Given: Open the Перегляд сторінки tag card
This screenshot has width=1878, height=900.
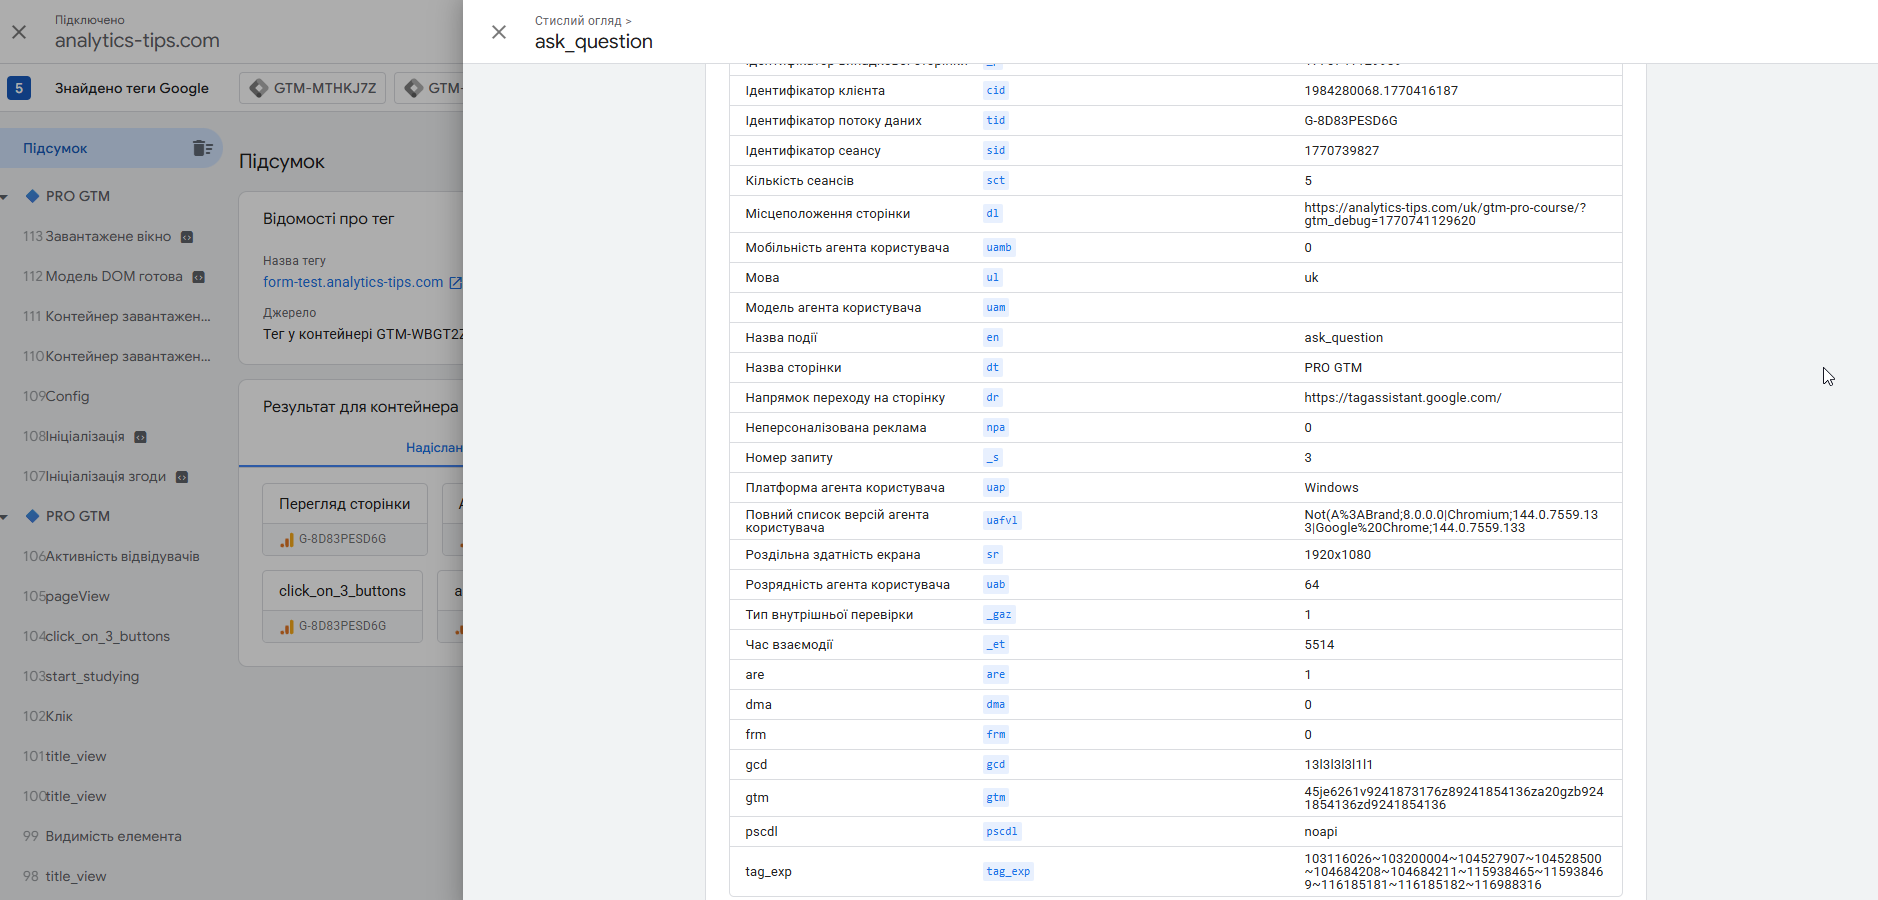Looking at the screenshot, I should (x=344, y=504).
